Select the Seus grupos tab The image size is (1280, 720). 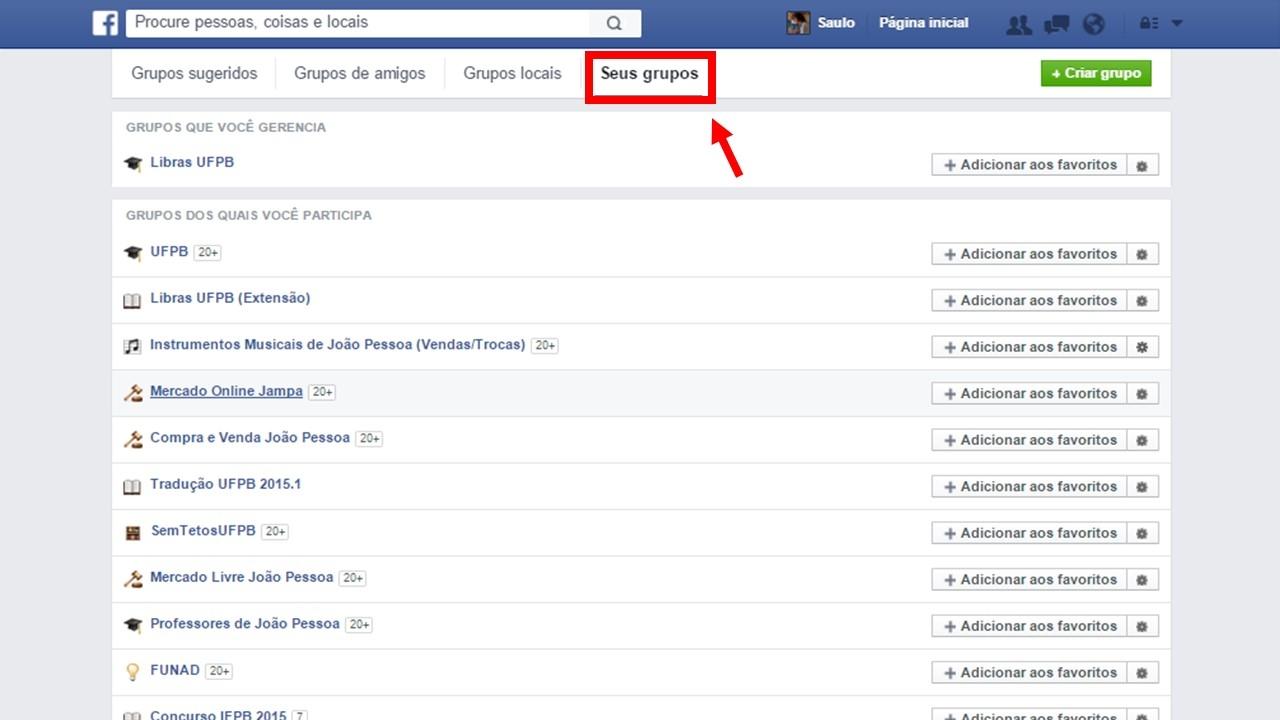(x=650, y=73)
